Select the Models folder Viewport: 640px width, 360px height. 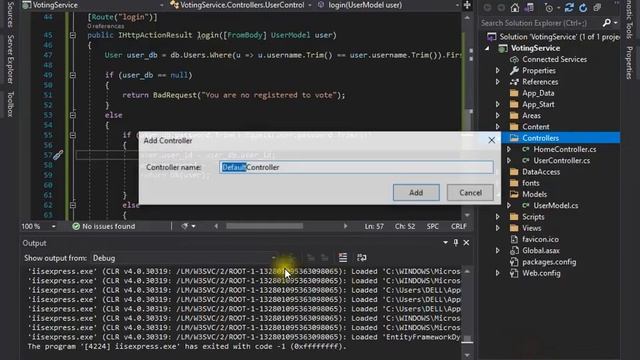coord(534,194)
